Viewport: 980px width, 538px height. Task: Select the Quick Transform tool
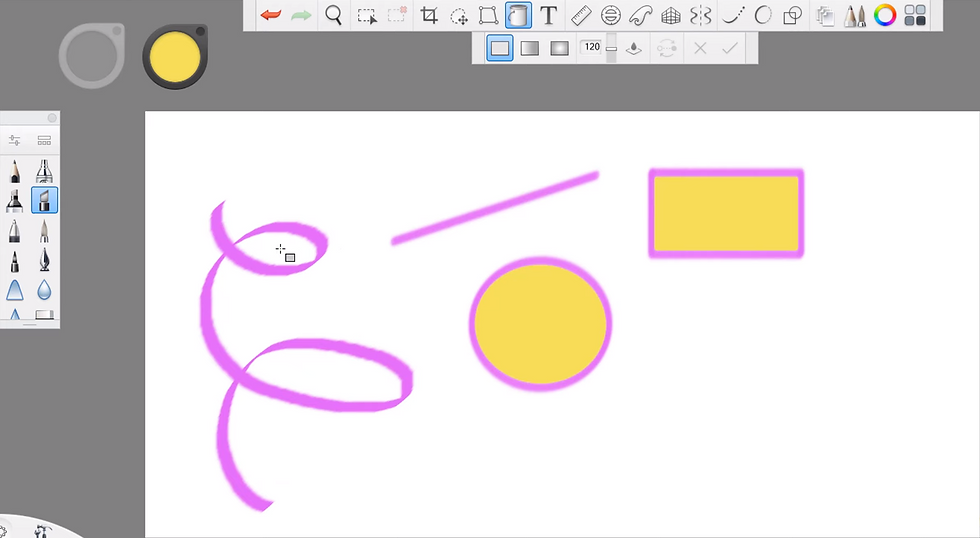(459, 16)
